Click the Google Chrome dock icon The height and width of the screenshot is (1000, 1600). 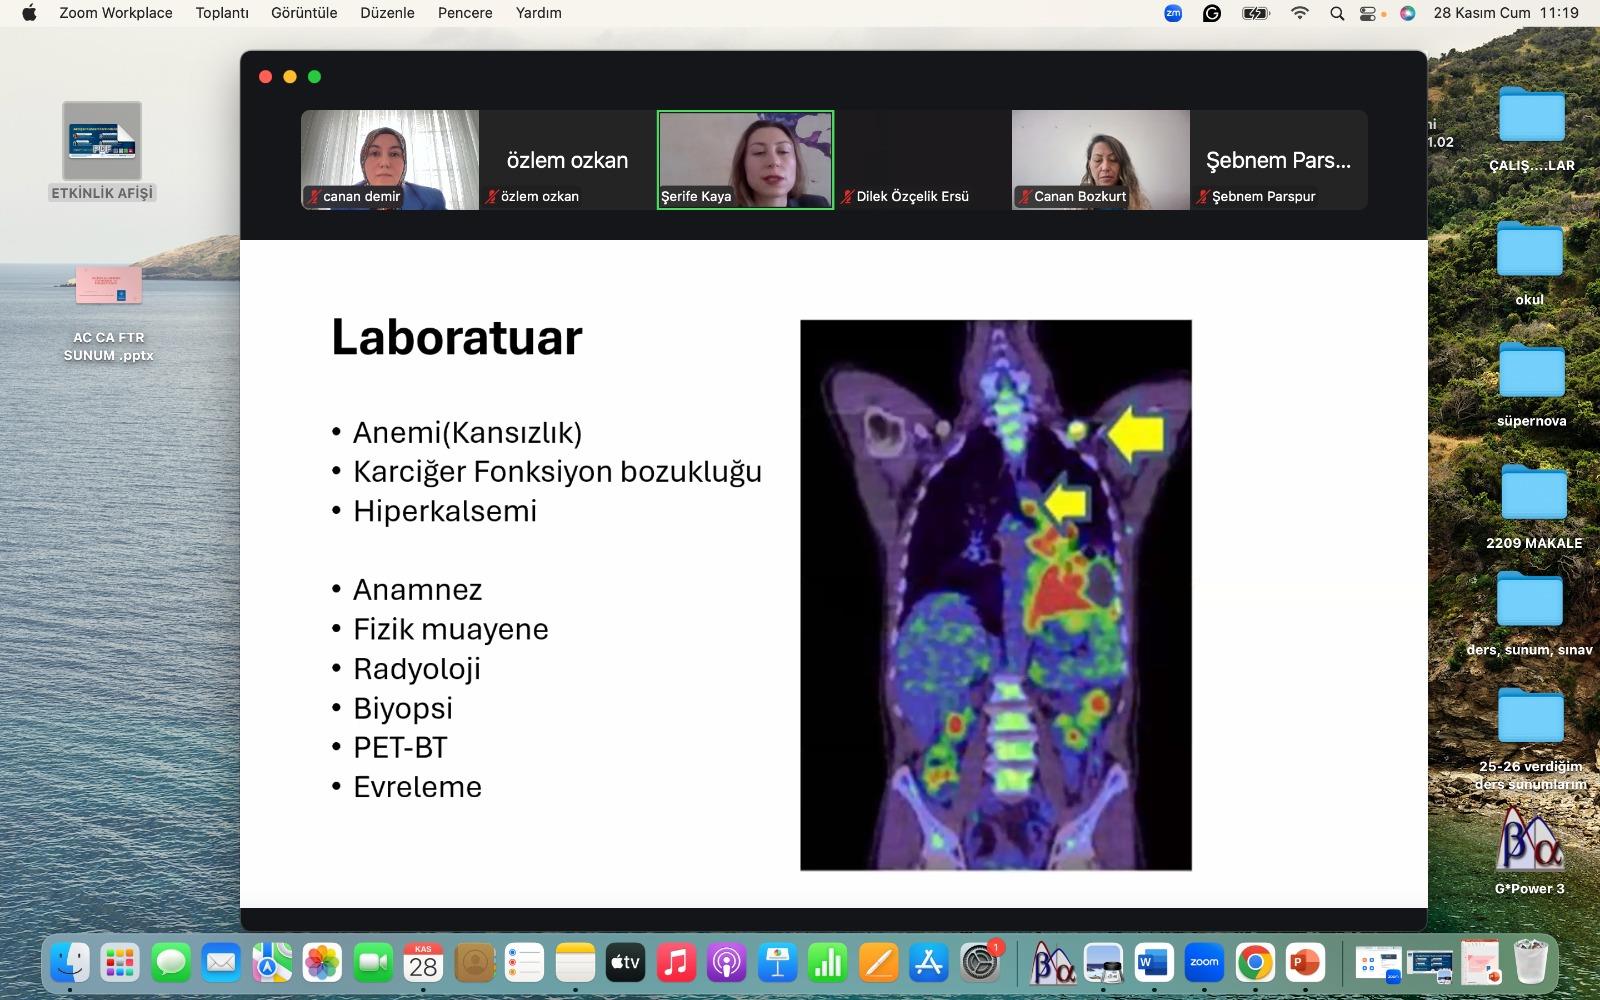[1255, 963]
